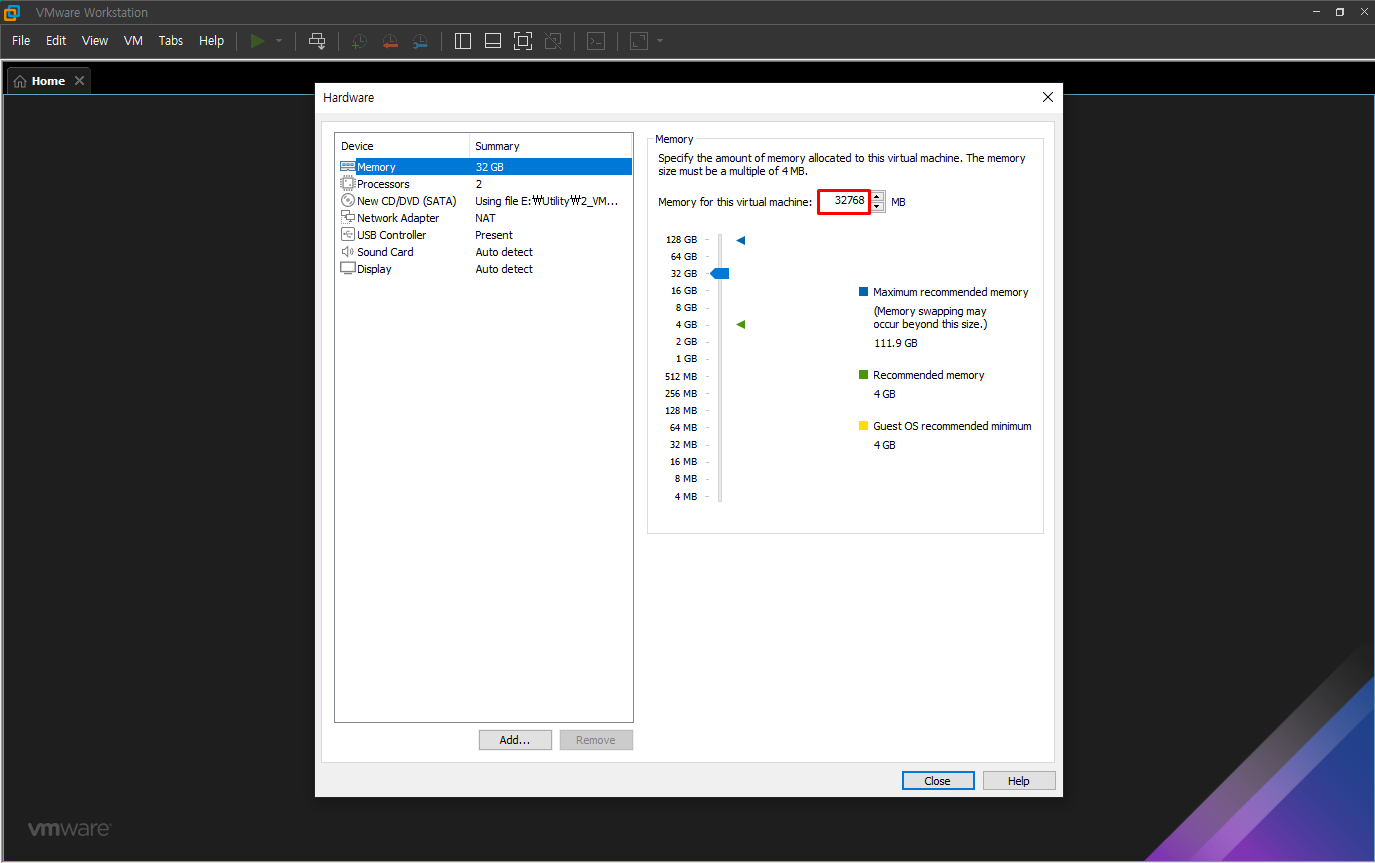Click the stretch guest display icon
Screen dimensions: 1375x863
638,41
